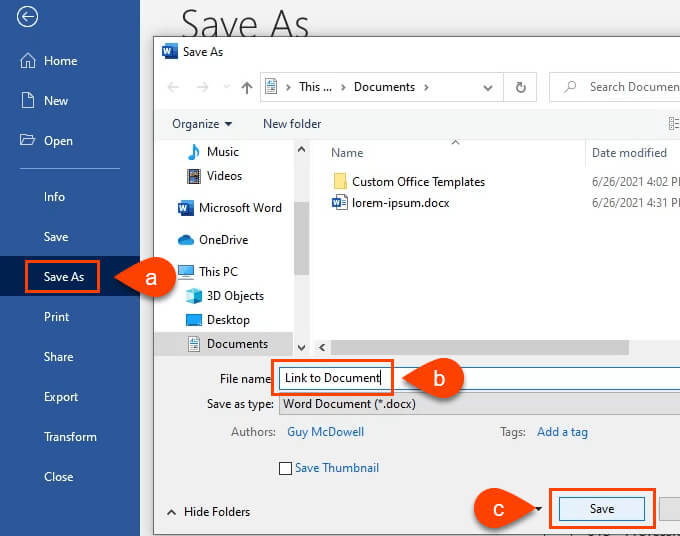The image size is (680, 536).
Task: Click the File name input field
Action: coord(479,378)
